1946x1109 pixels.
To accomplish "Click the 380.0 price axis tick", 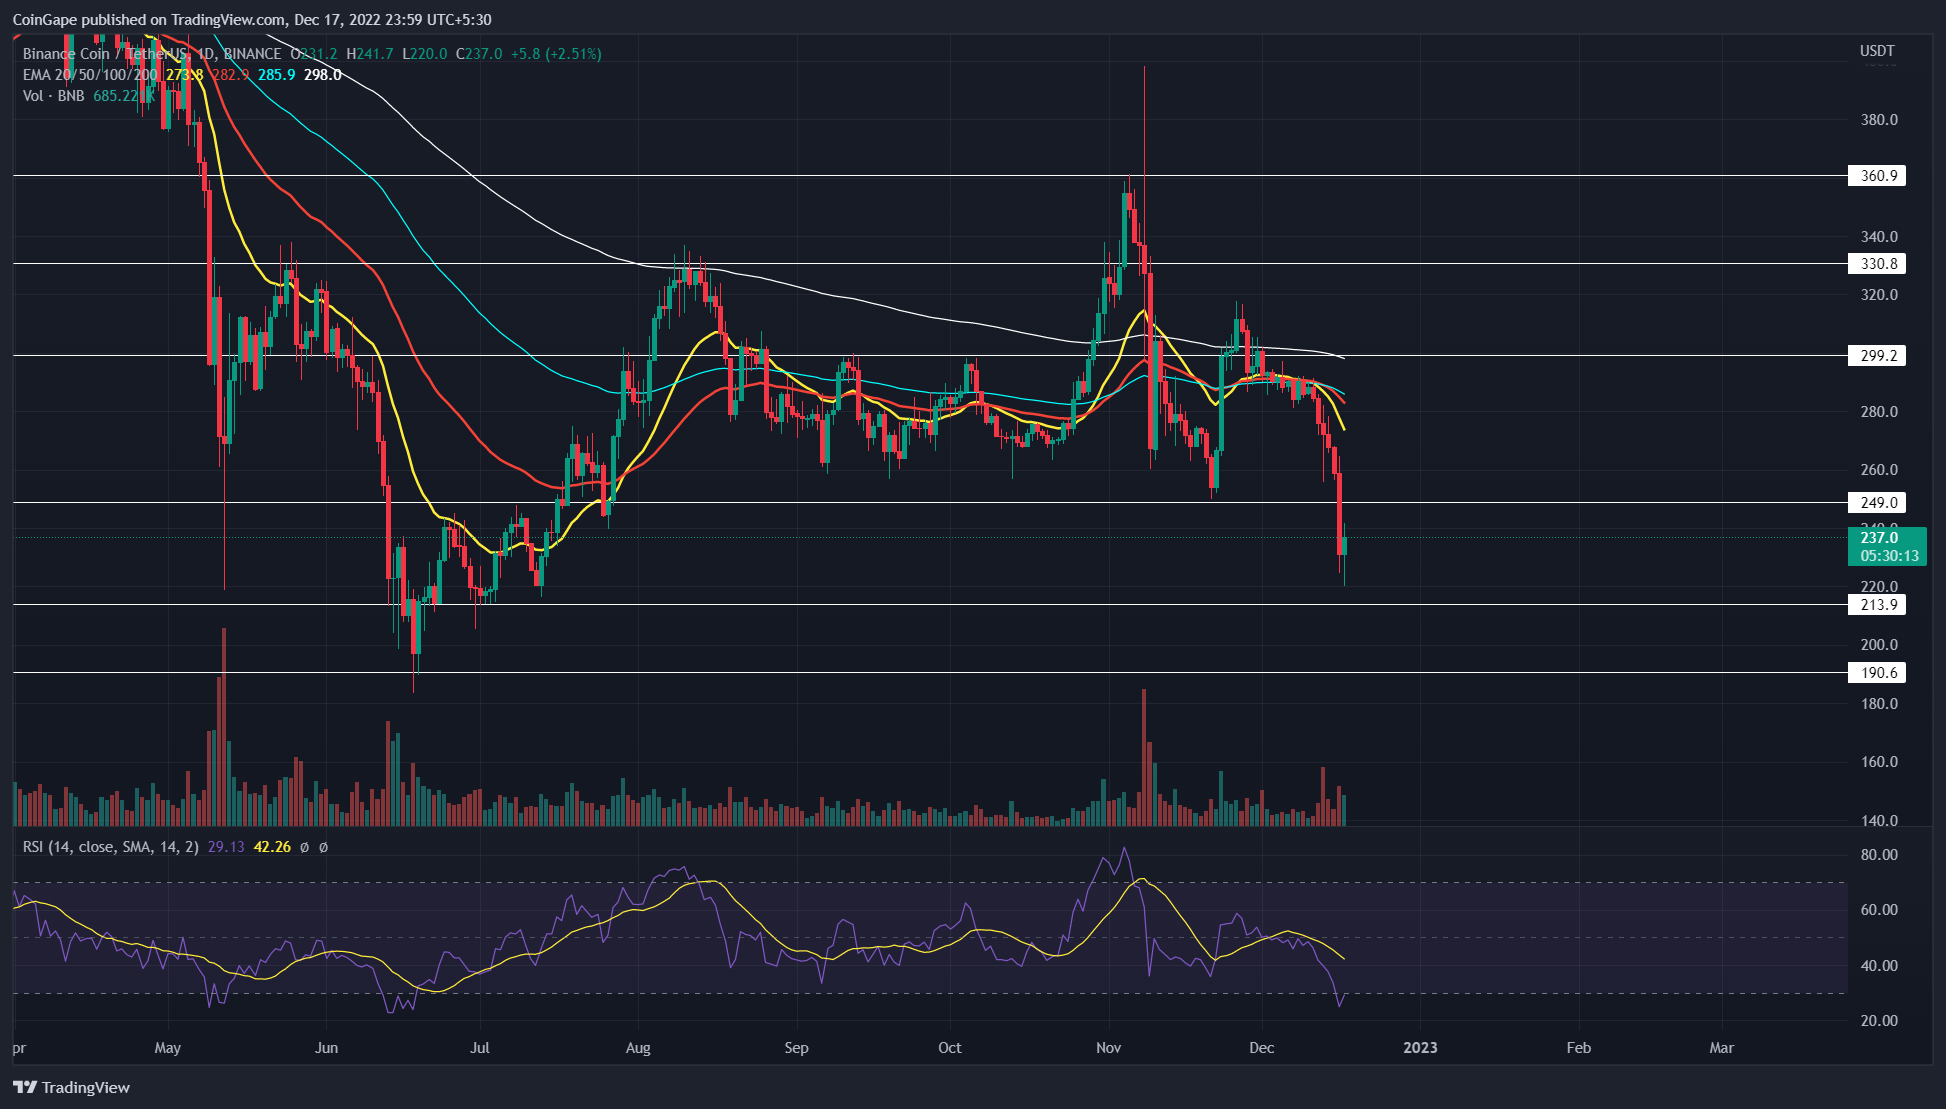I will pyautogui.click(x=1878, y=120).
